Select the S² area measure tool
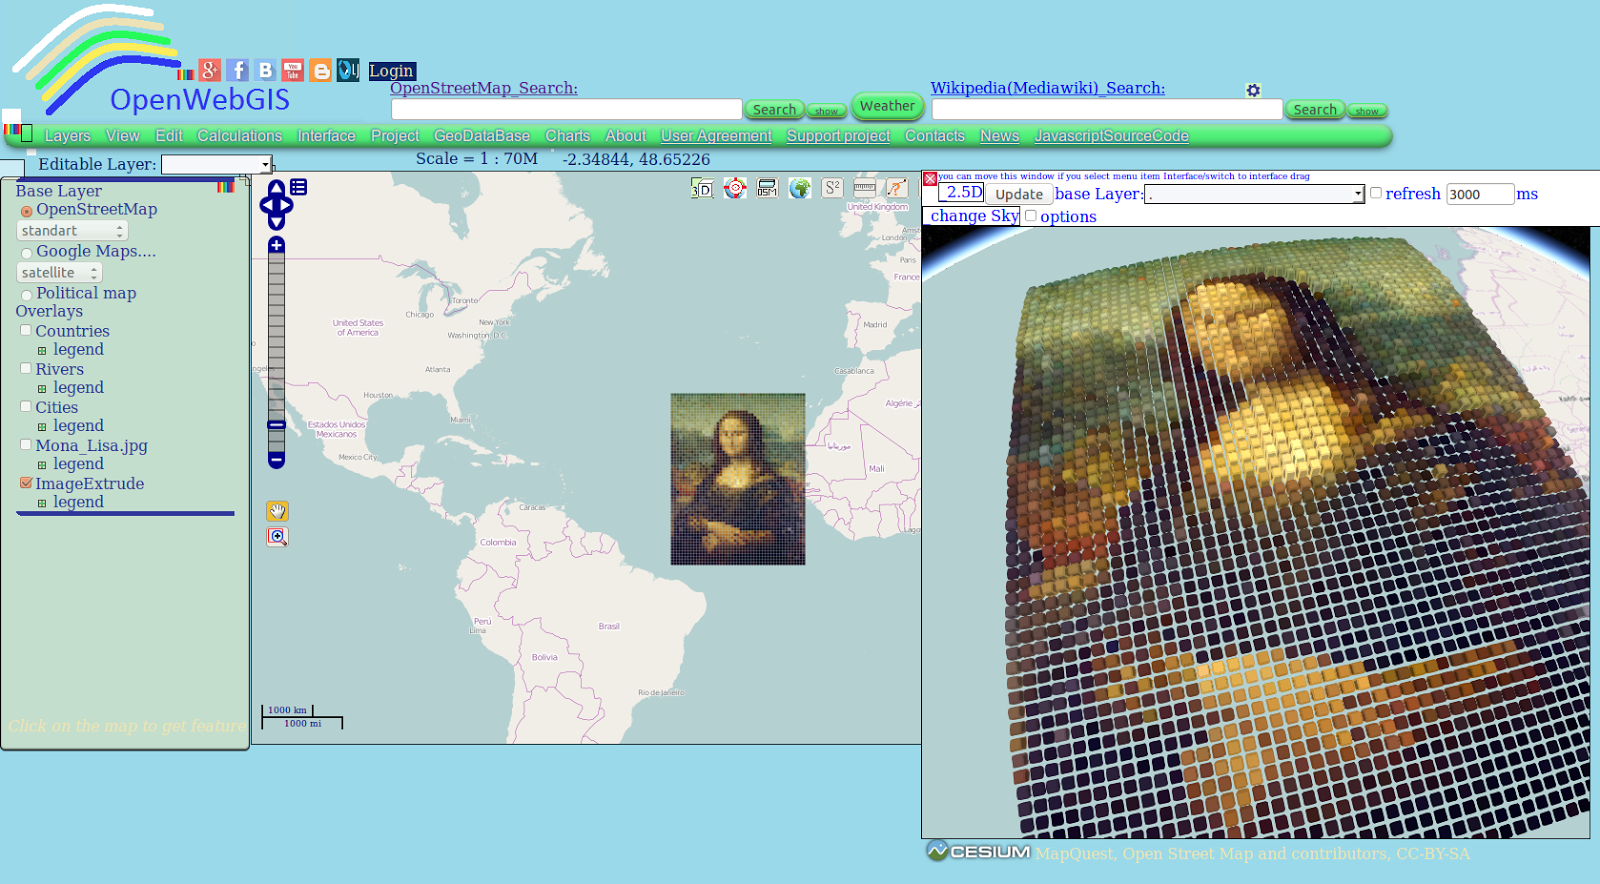 [x=832, y=188]
